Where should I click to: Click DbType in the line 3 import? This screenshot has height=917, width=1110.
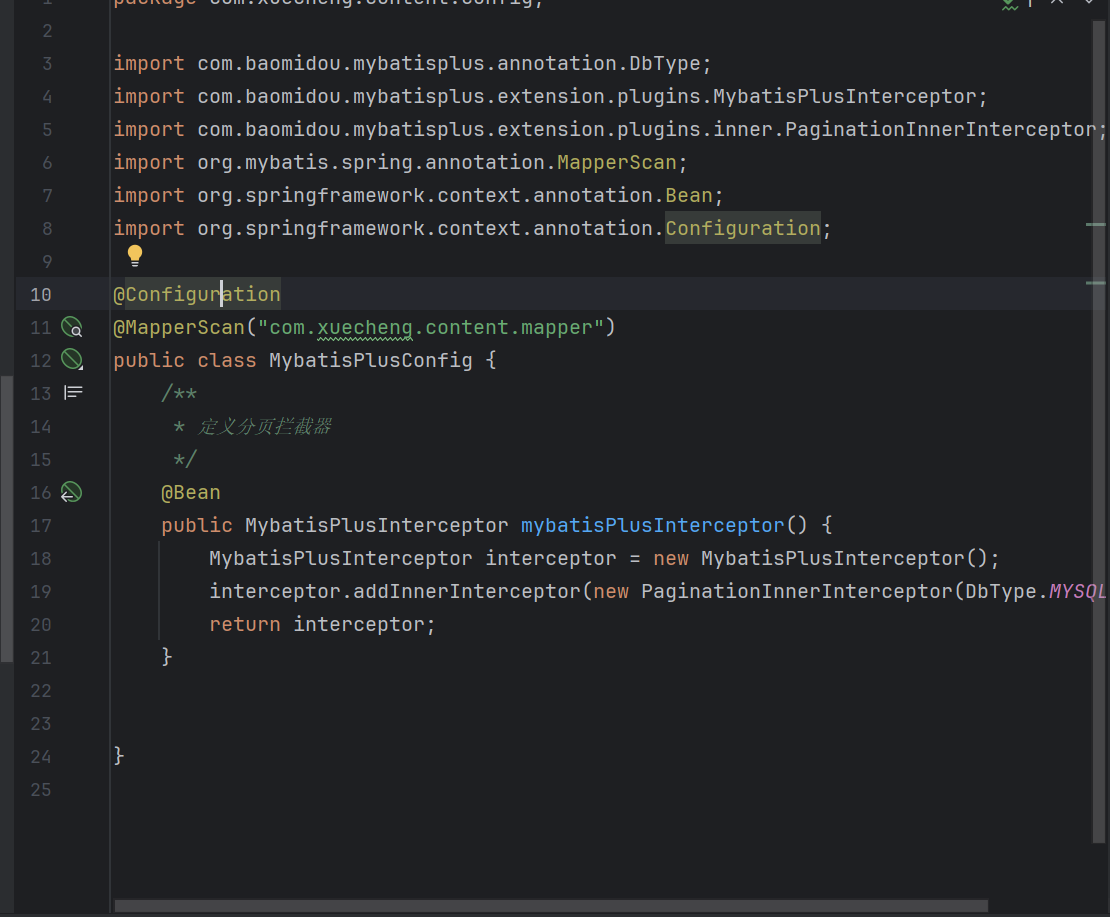[x=665, y=63]
